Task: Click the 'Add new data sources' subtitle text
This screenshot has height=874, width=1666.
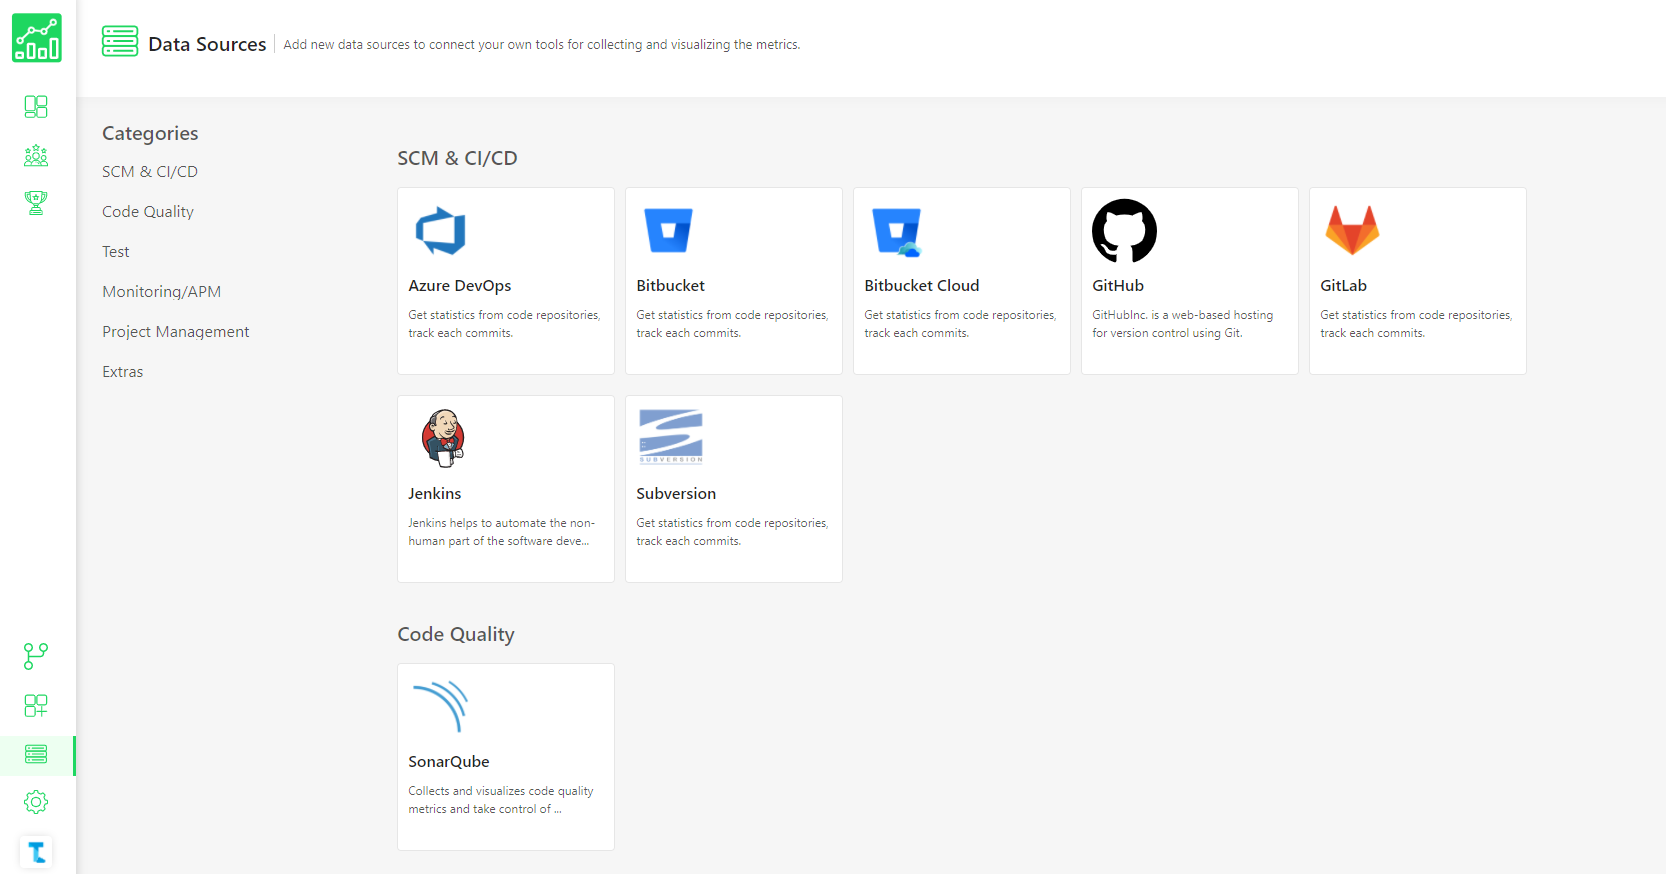Action: pyautogui.click(x=542, y=45)
